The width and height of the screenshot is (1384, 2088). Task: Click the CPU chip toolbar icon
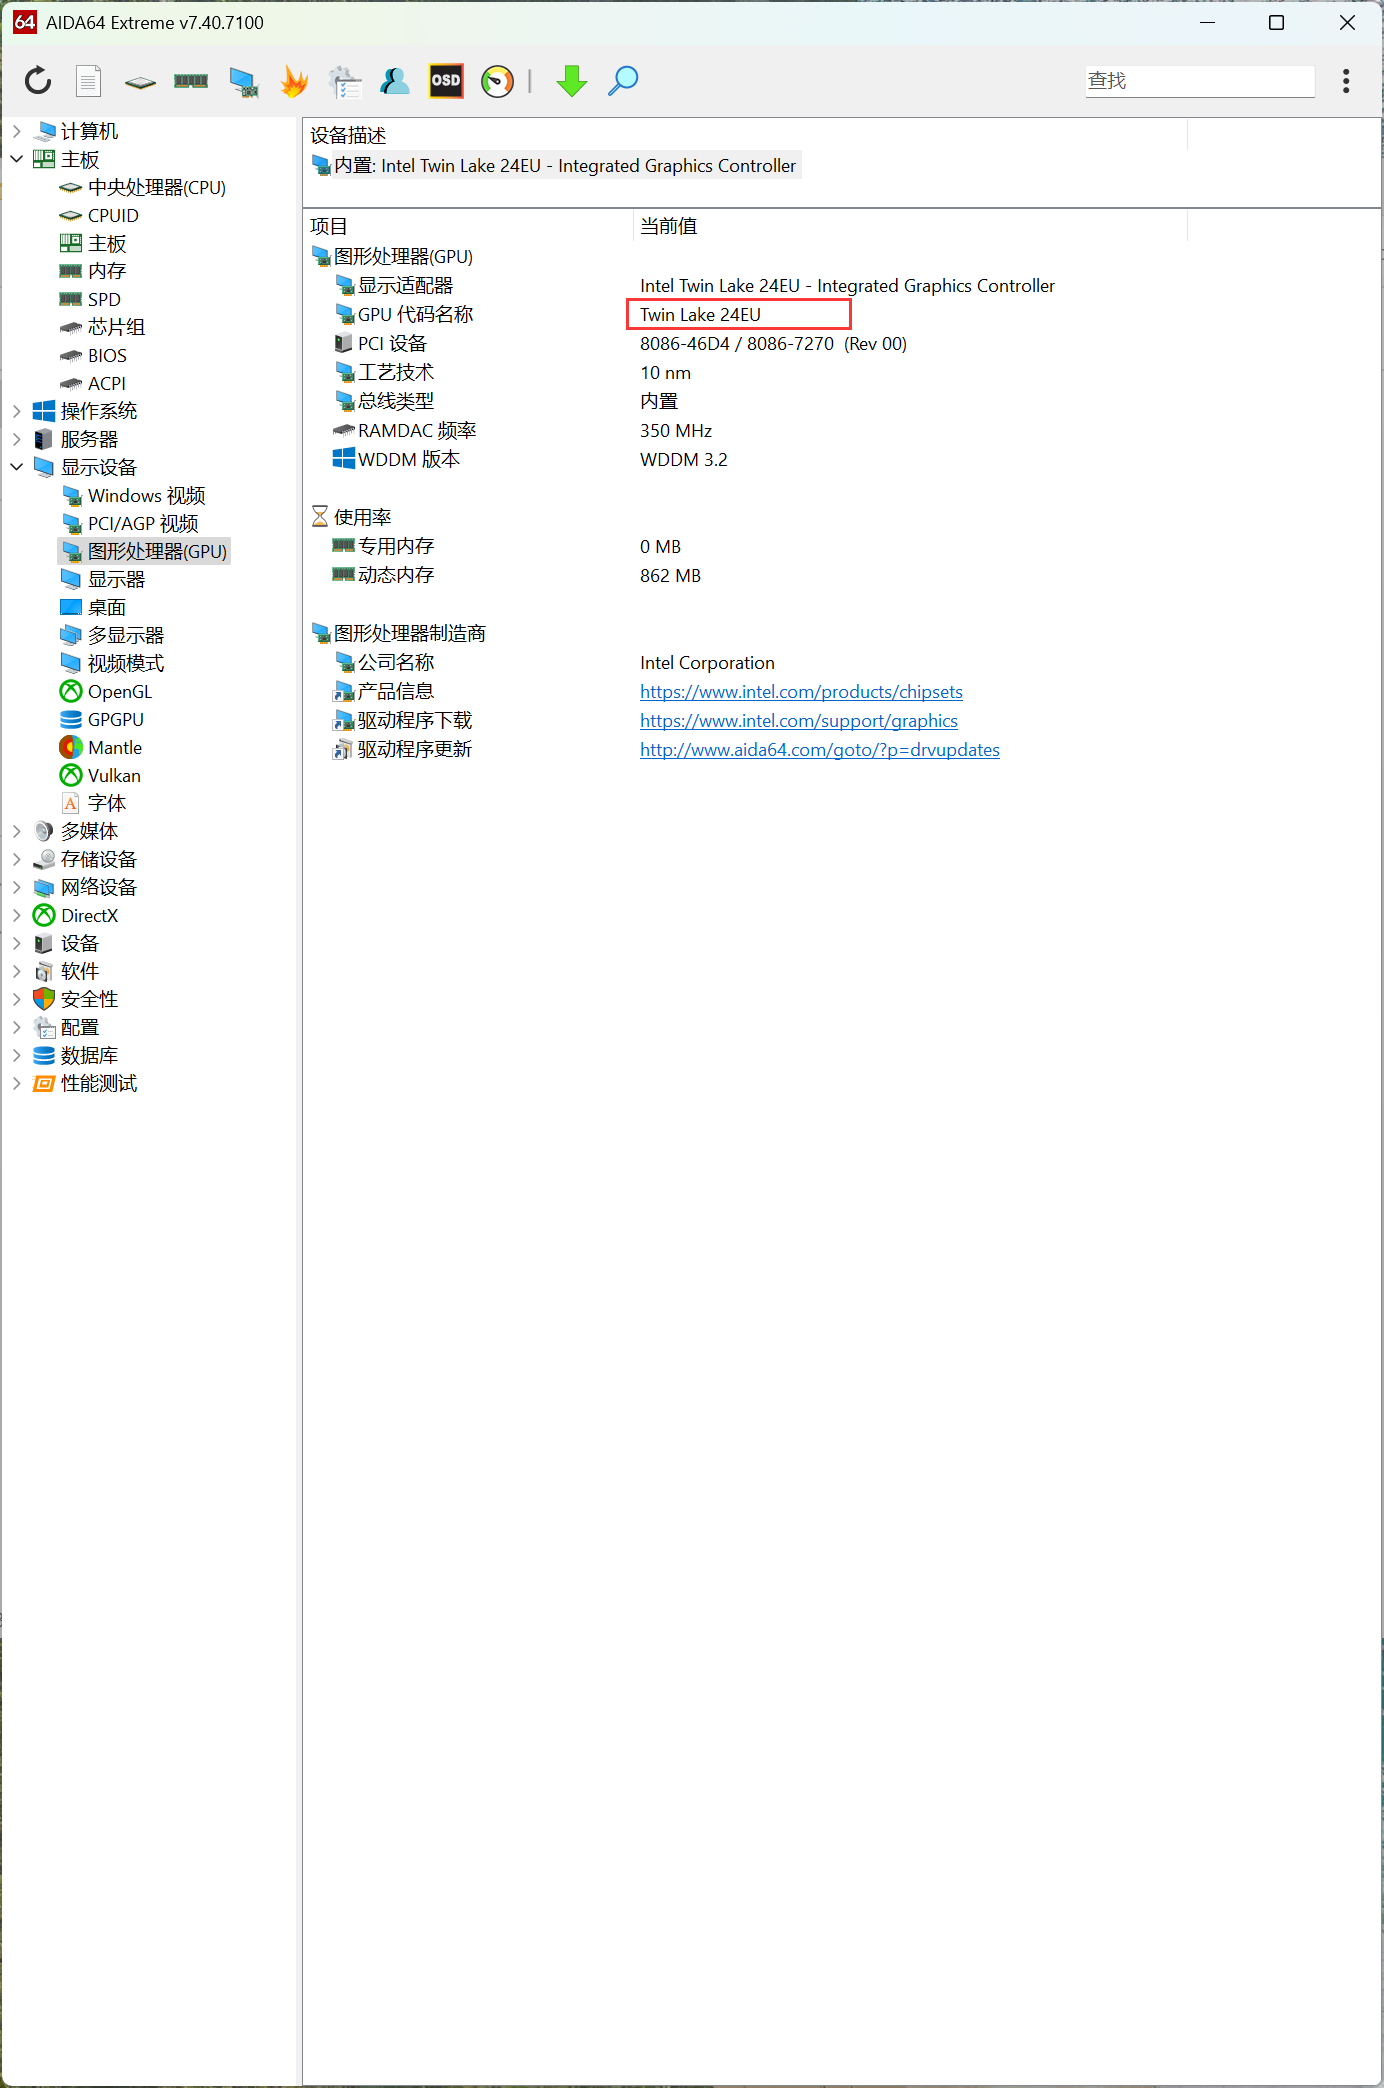click(x=140, y=82)
